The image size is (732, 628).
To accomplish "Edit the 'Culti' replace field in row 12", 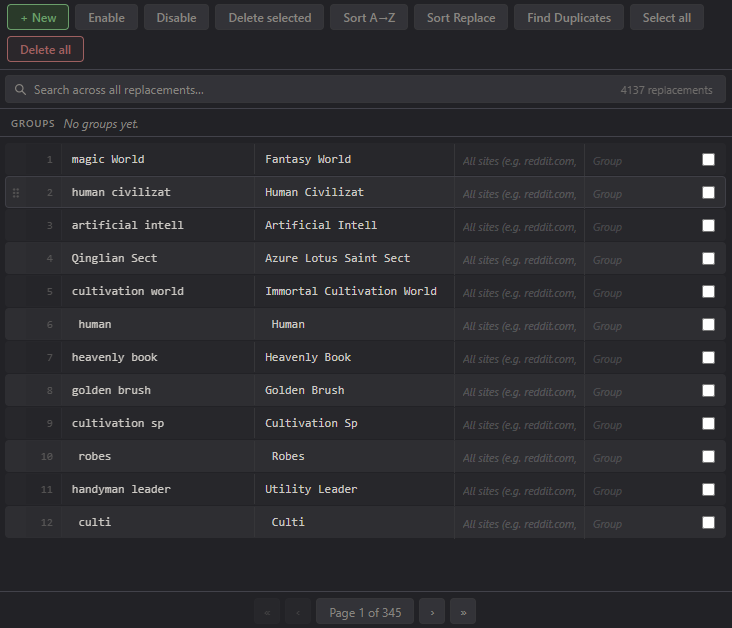I will pyautogui.click(x=354, y=522).
